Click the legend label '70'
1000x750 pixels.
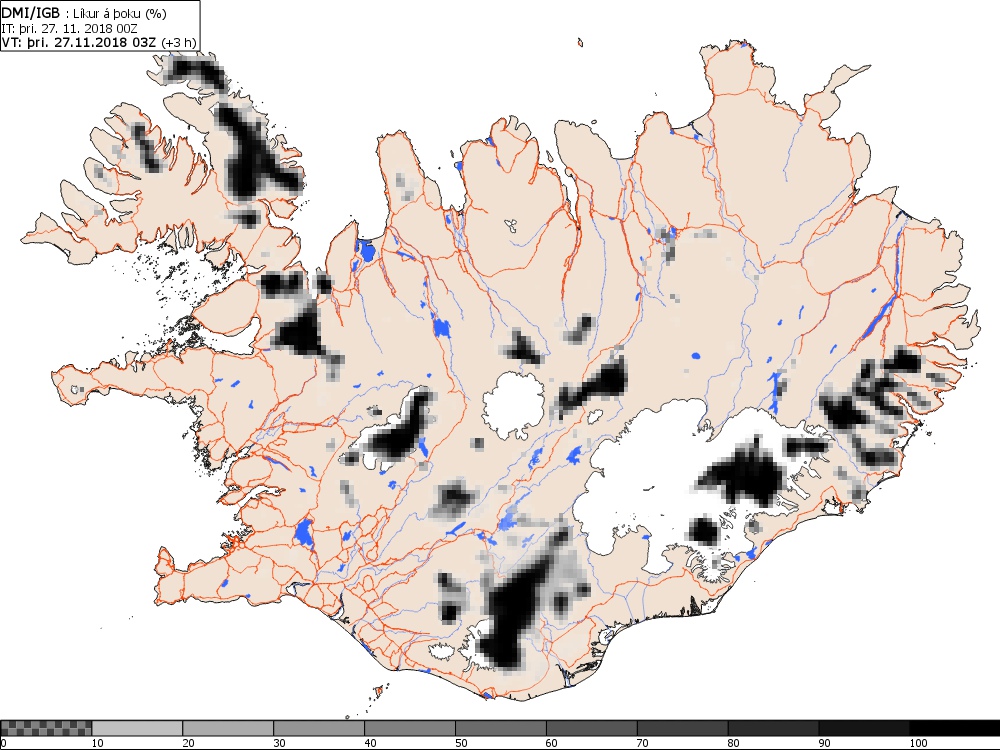click(643, 743)
